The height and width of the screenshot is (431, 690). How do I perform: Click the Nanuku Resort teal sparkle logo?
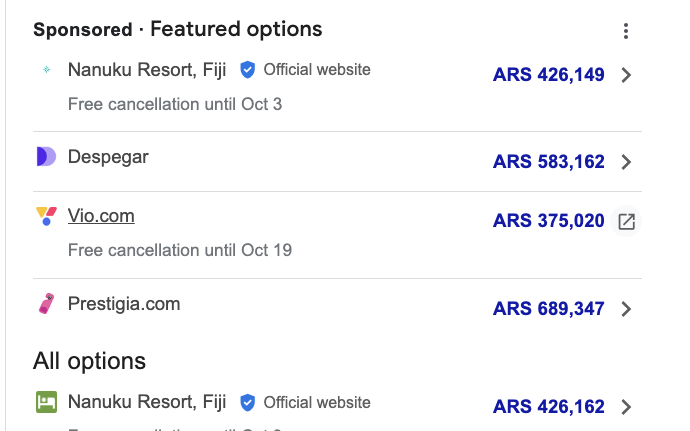point(46,69)
